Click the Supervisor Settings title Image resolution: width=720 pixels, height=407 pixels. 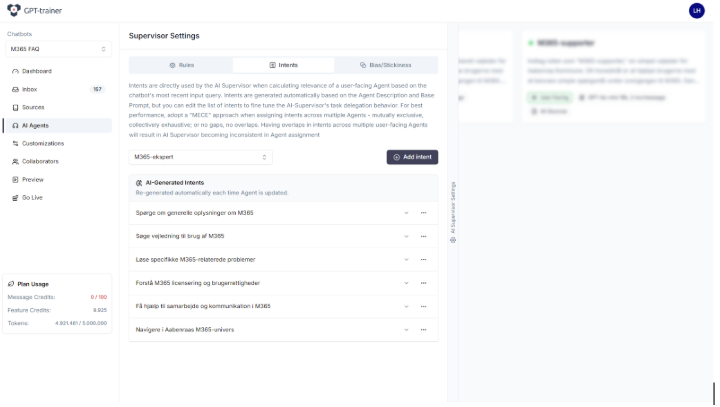click(164, 36)
